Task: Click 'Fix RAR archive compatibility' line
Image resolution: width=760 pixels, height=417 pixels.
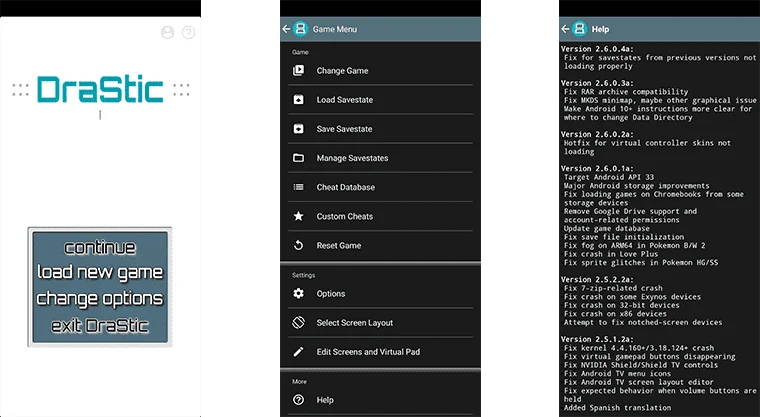Action: 626,92
